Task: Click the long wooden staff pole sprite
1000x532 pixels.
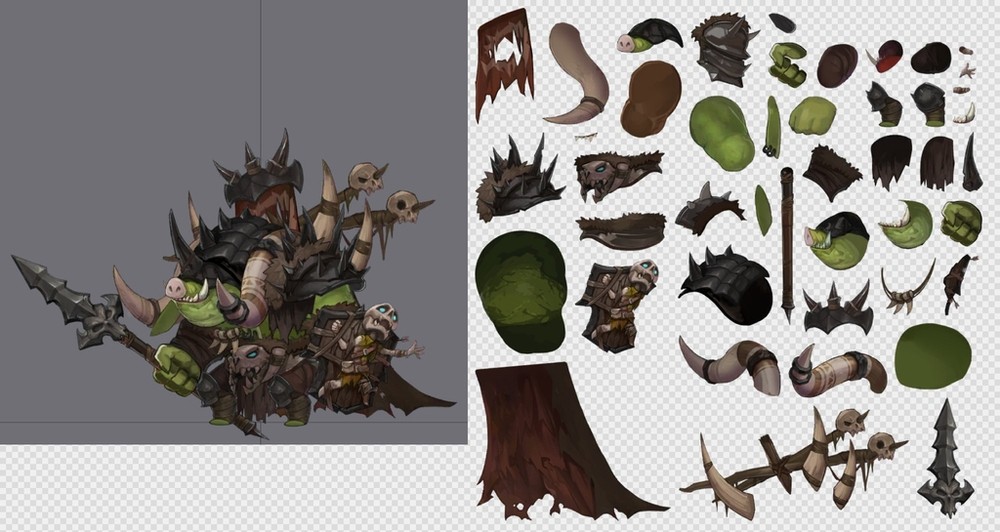Action: coord(787,240)
